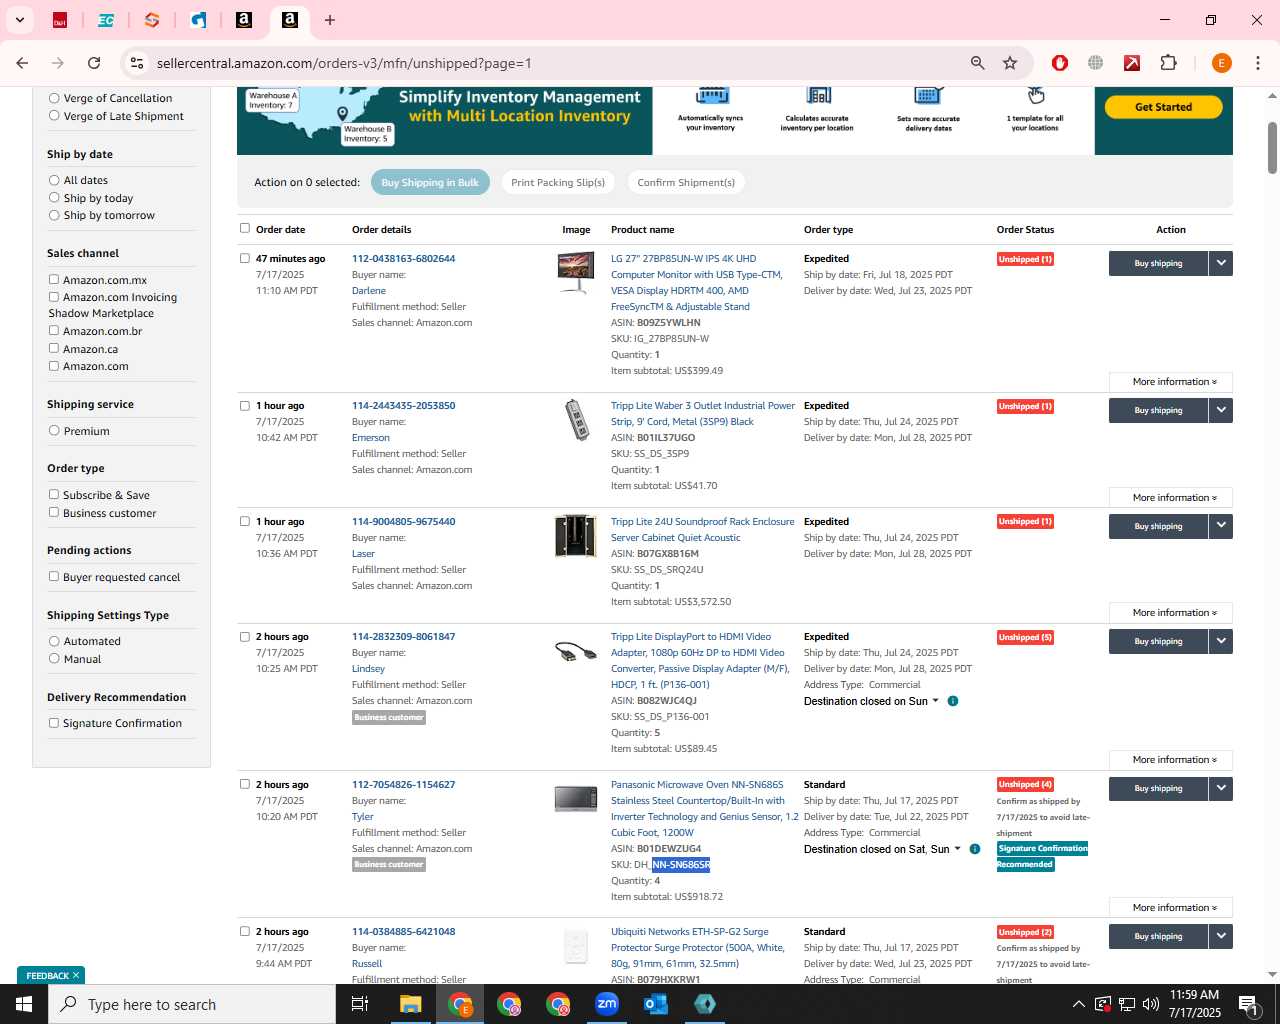Open the Chrome profile avatar E
This screenshot has width=1280, height=1024.
1221,63
